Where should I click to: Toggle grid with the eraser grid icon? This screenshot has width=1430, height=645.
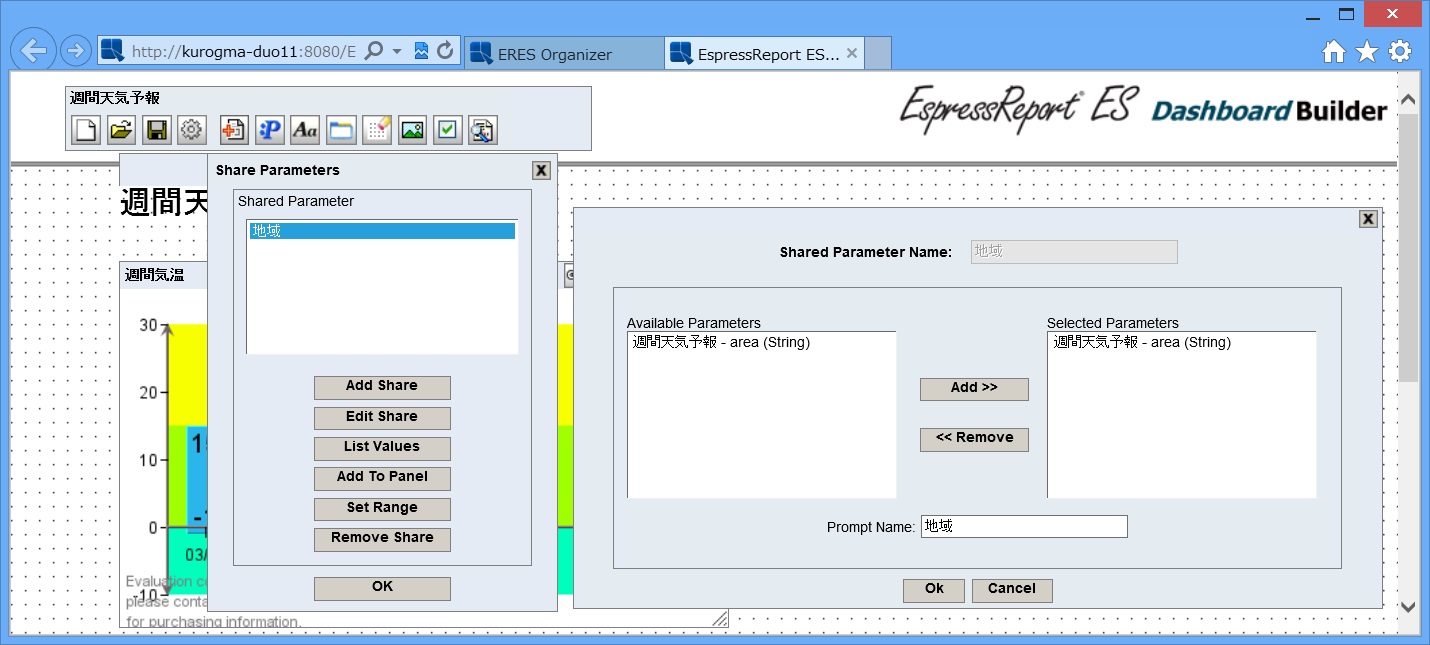pos(377,130)
